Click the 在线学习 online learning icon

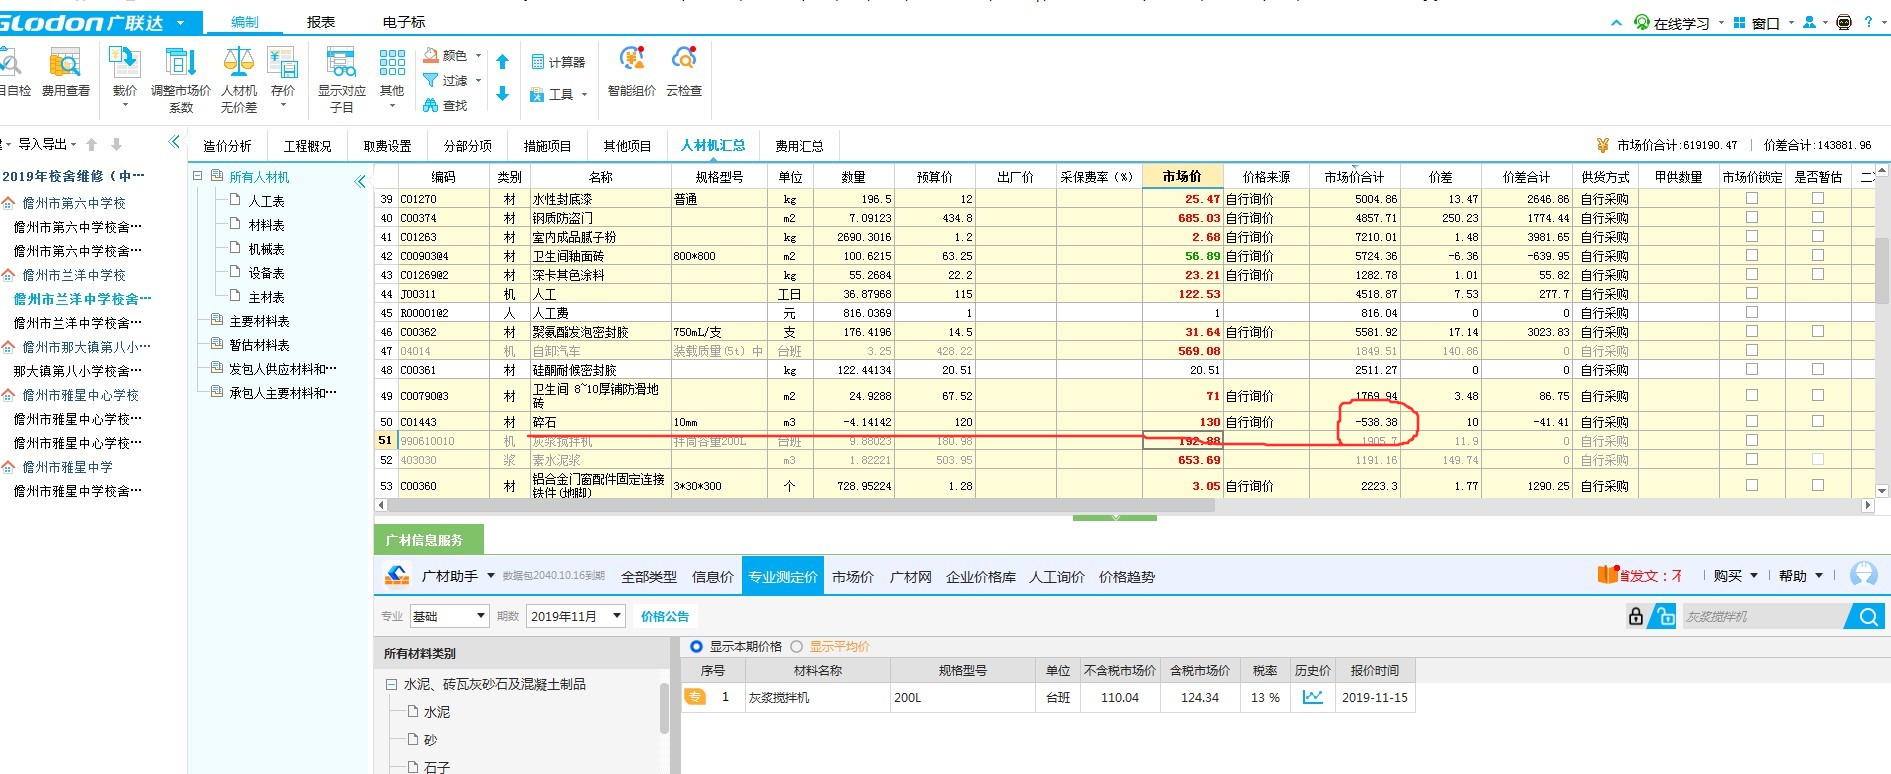tap(1642, 22)
